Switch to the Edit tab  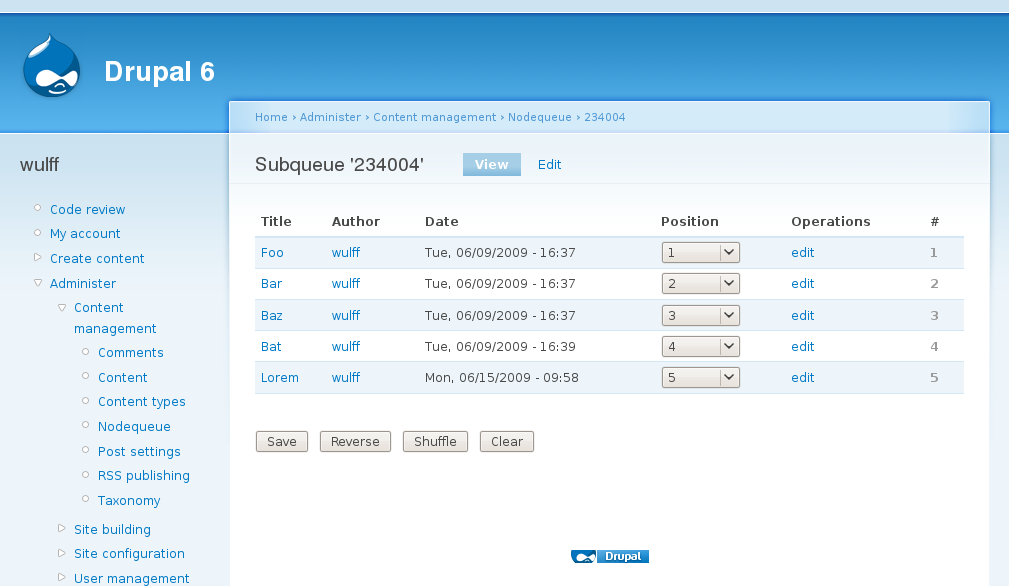pos(550,165)
